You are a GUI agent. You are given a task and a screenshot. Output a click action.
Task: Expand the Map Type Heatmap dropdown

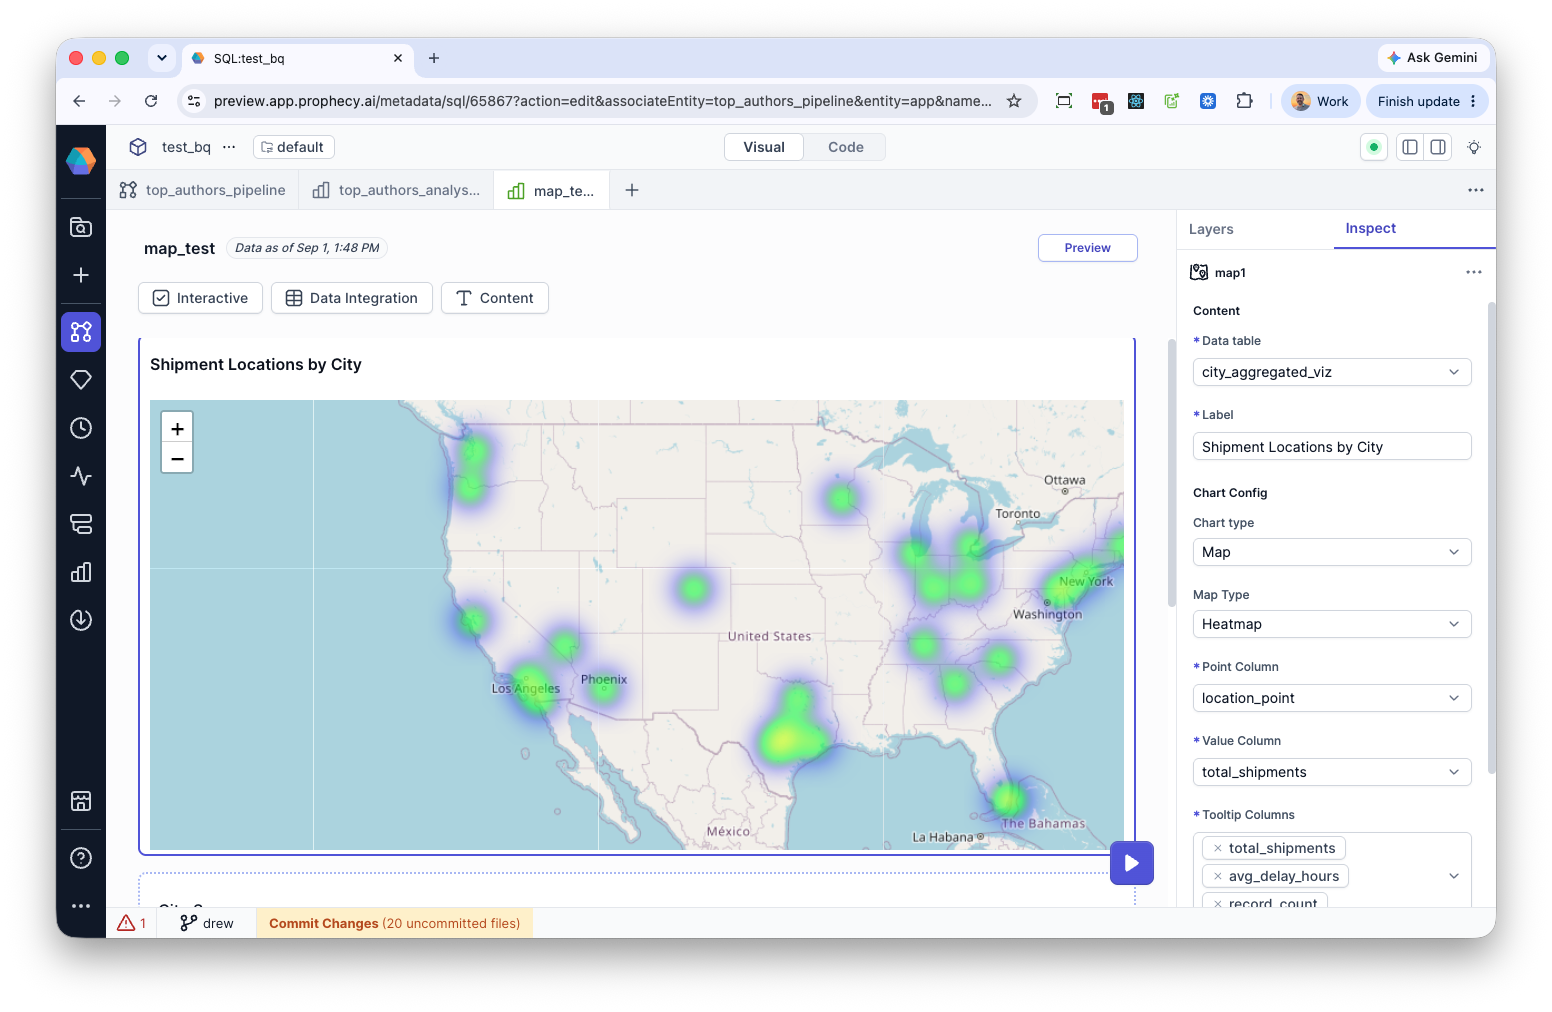(x=1332, y=624)
